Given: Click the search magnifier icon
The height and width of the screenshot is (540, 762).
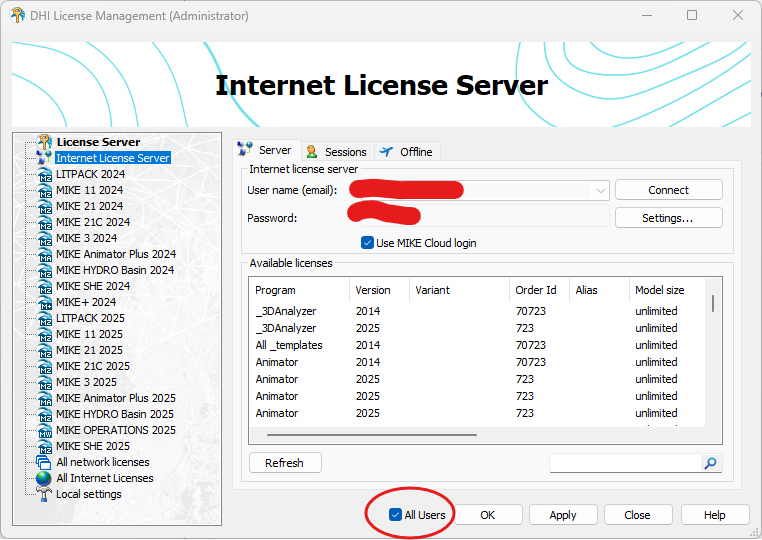Looking at the screenshot, I should coord(710,463).
